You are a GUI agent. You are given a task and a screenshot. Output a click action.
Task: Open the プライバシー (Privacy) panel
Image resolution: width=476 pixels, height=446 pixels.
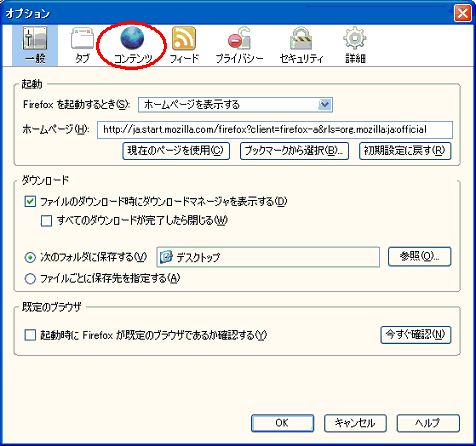point(239,45)
